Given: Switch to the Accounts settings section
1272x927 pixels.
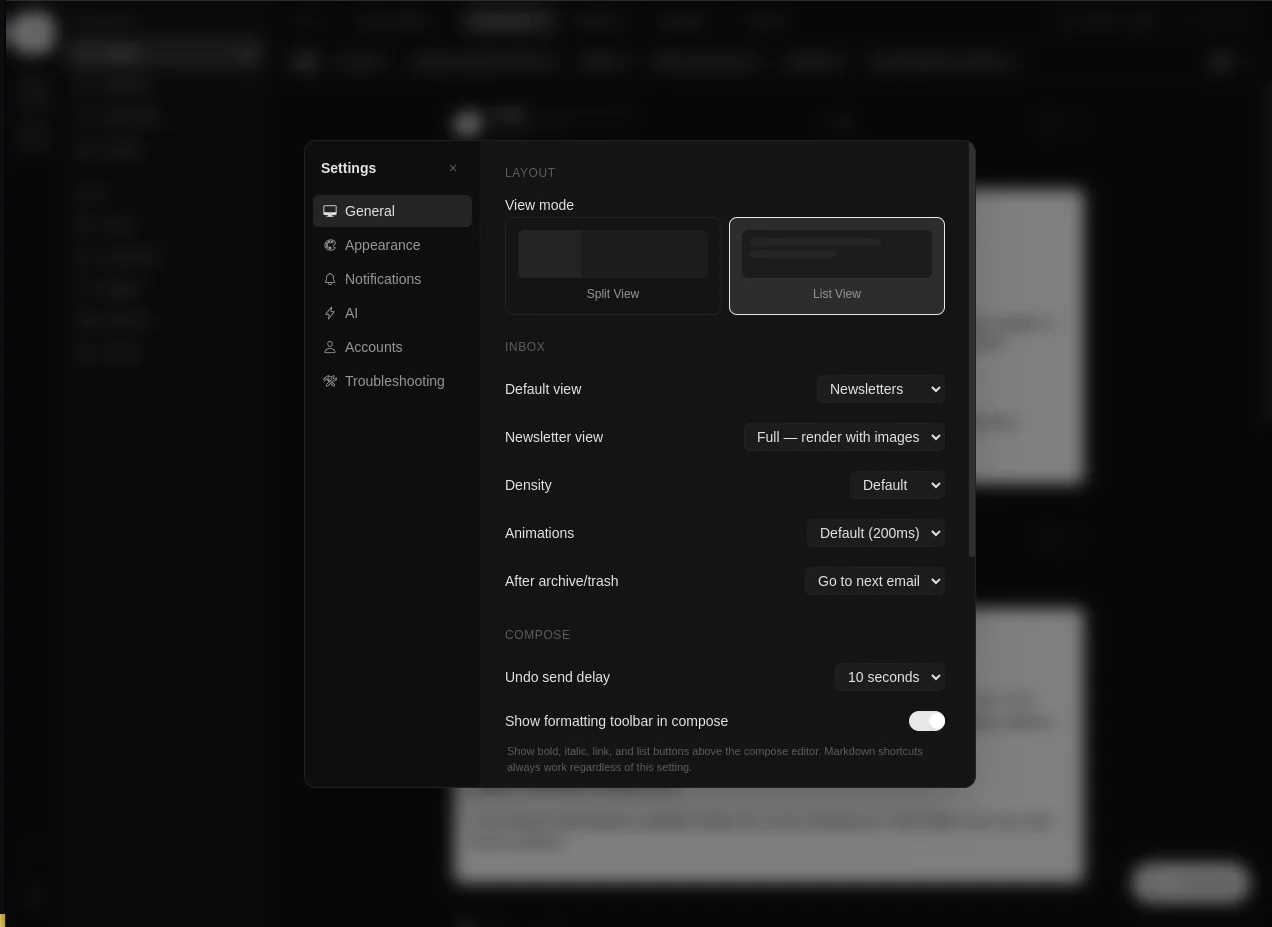Looking at the screenshot, I should (373, 347).
